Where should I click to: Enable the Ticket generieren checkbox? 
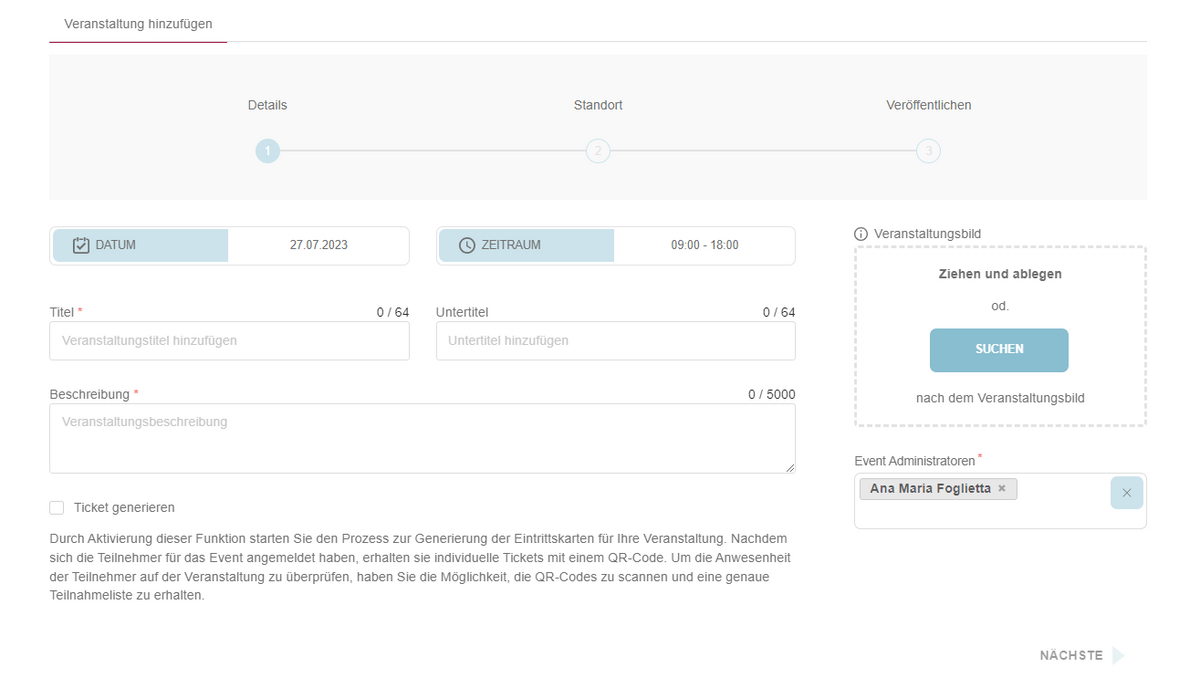tap(57, 508)
